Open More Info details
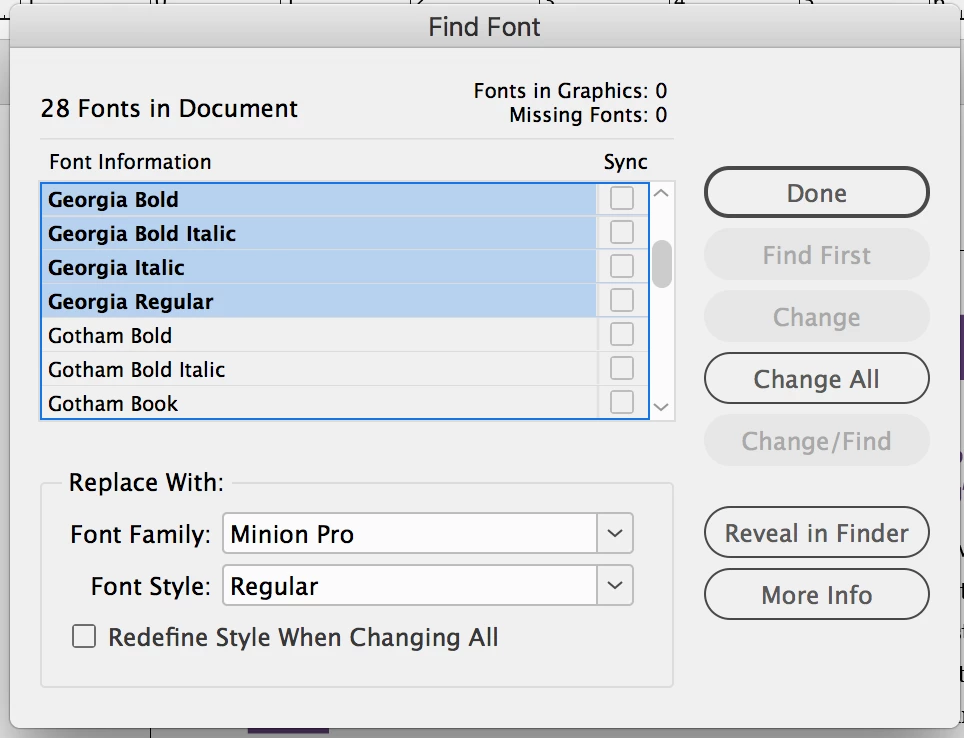Screen dimensions: 964x738 (x=816, y=595)
